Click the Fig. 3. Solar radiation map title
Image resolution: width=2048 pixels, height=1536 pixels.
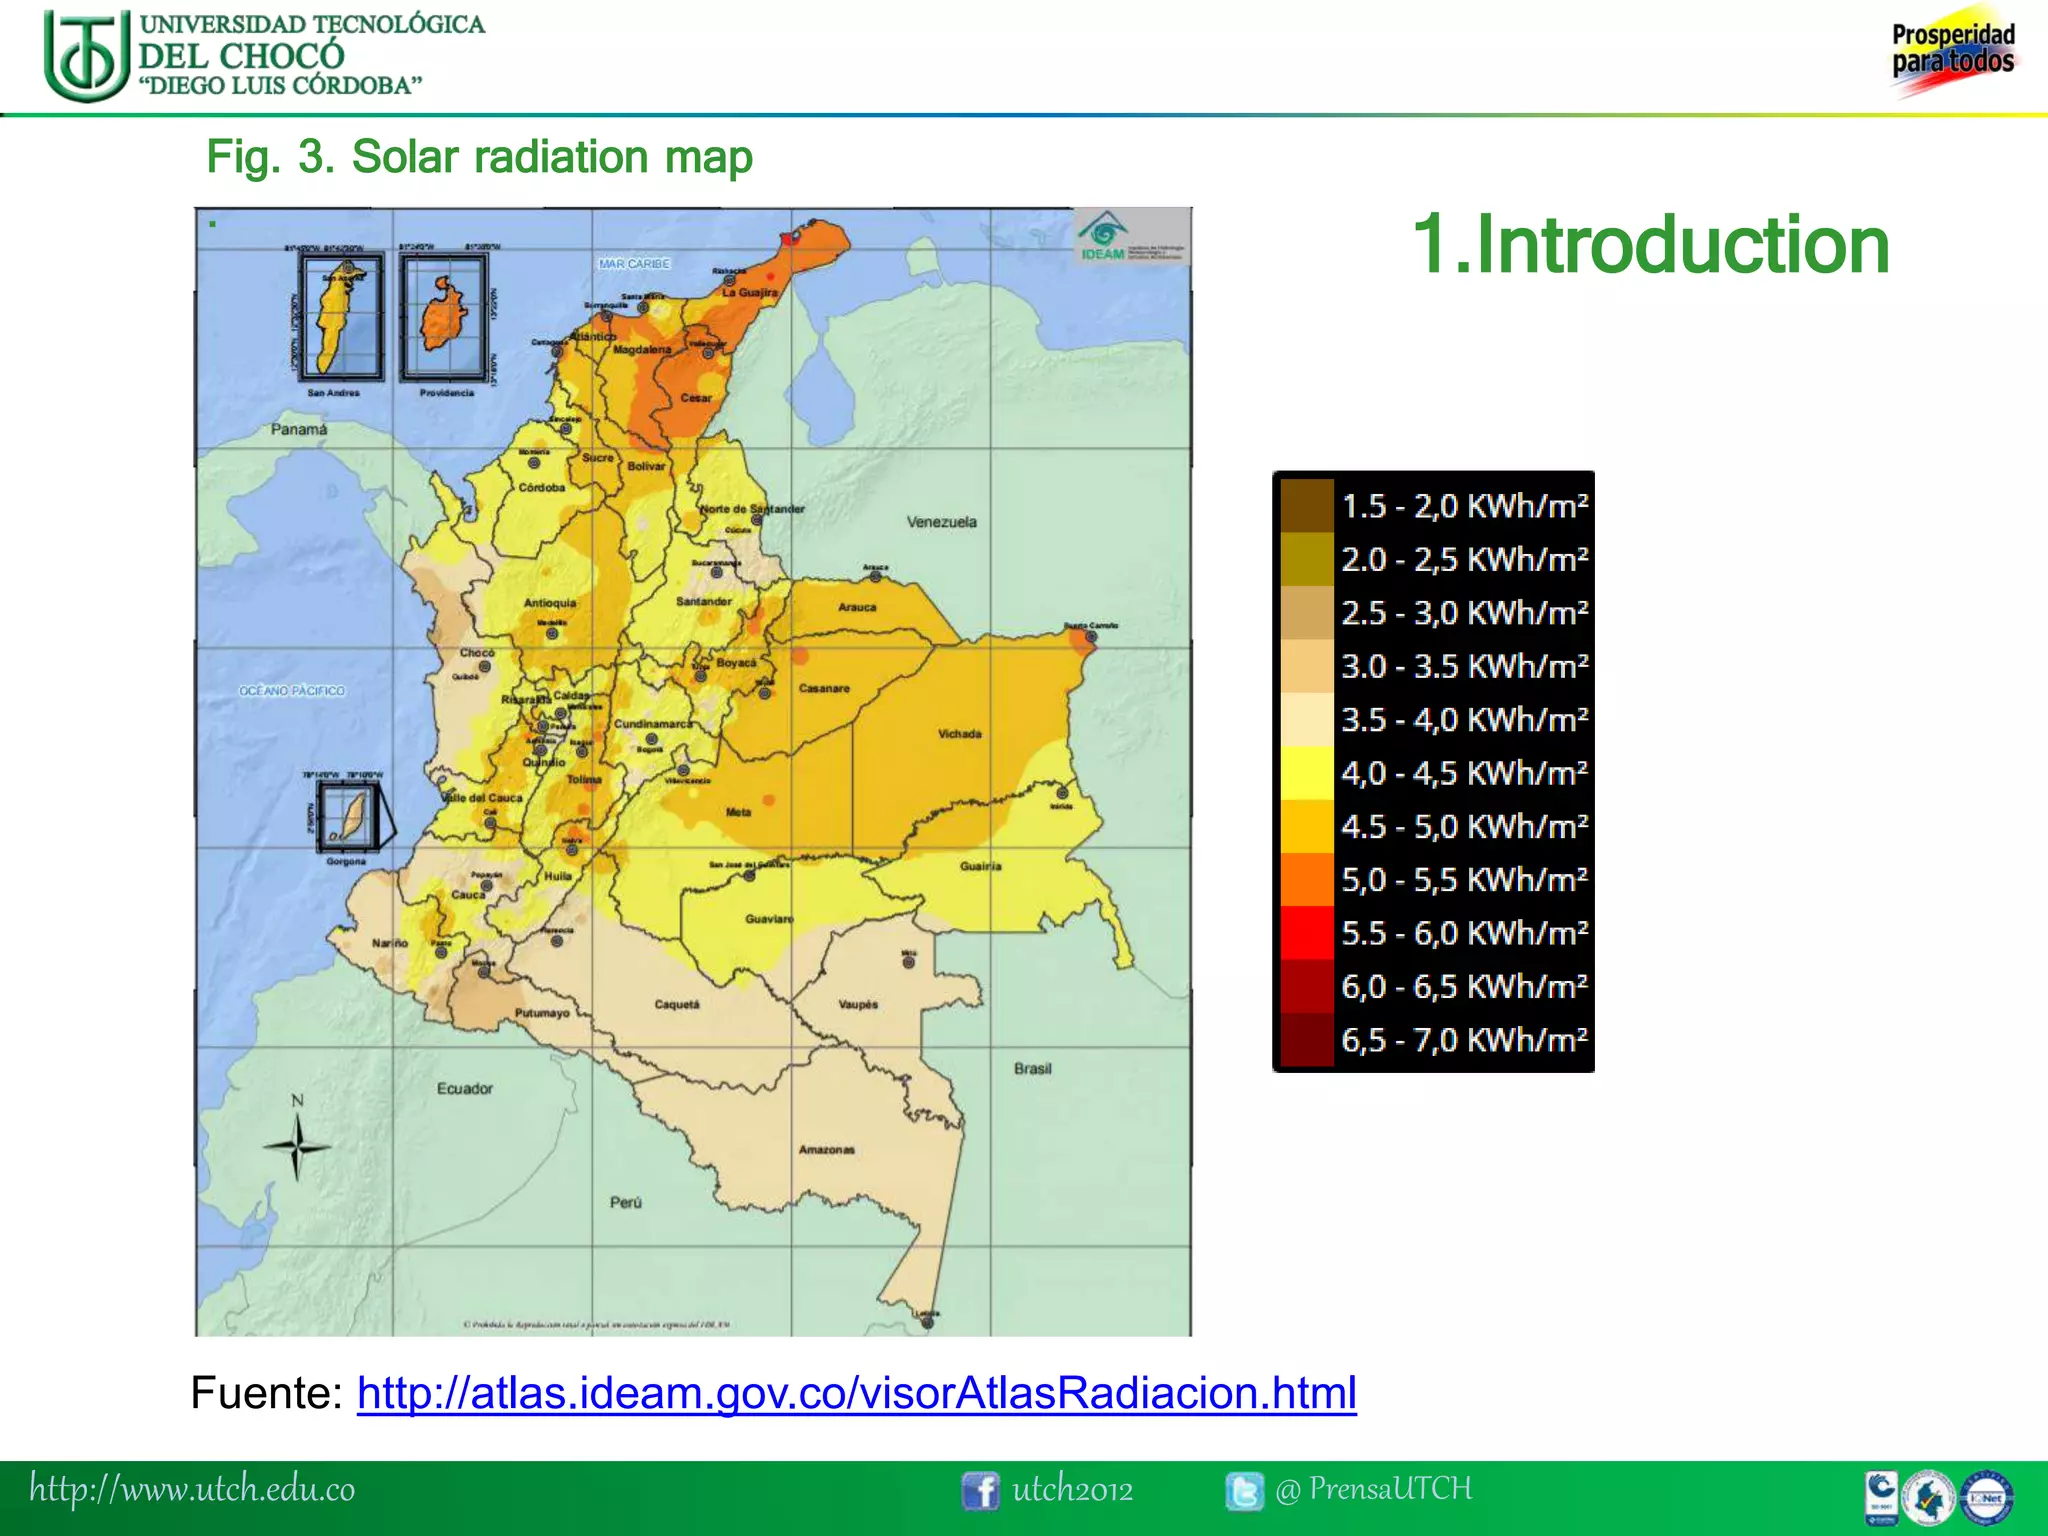tap(479, 157)
